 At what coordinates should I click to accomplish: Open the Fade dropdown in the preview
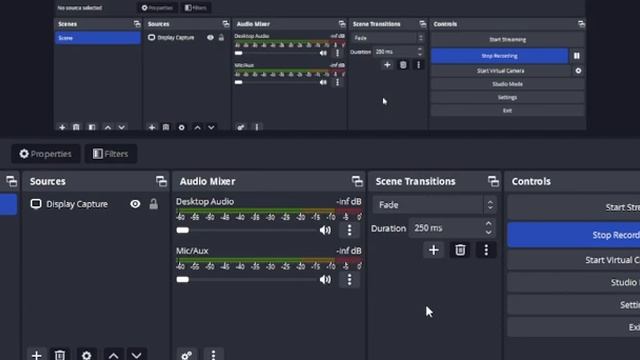(x=388, y=38)
